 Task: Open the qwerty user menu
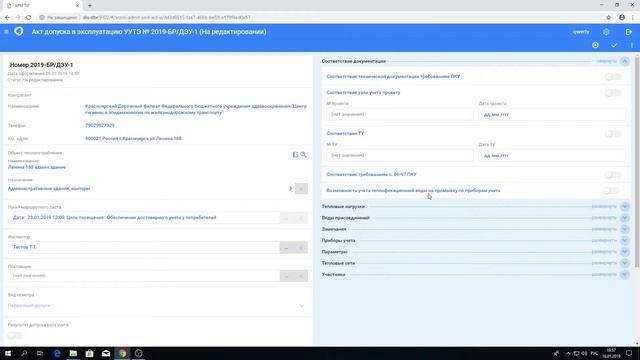point(581,32)
